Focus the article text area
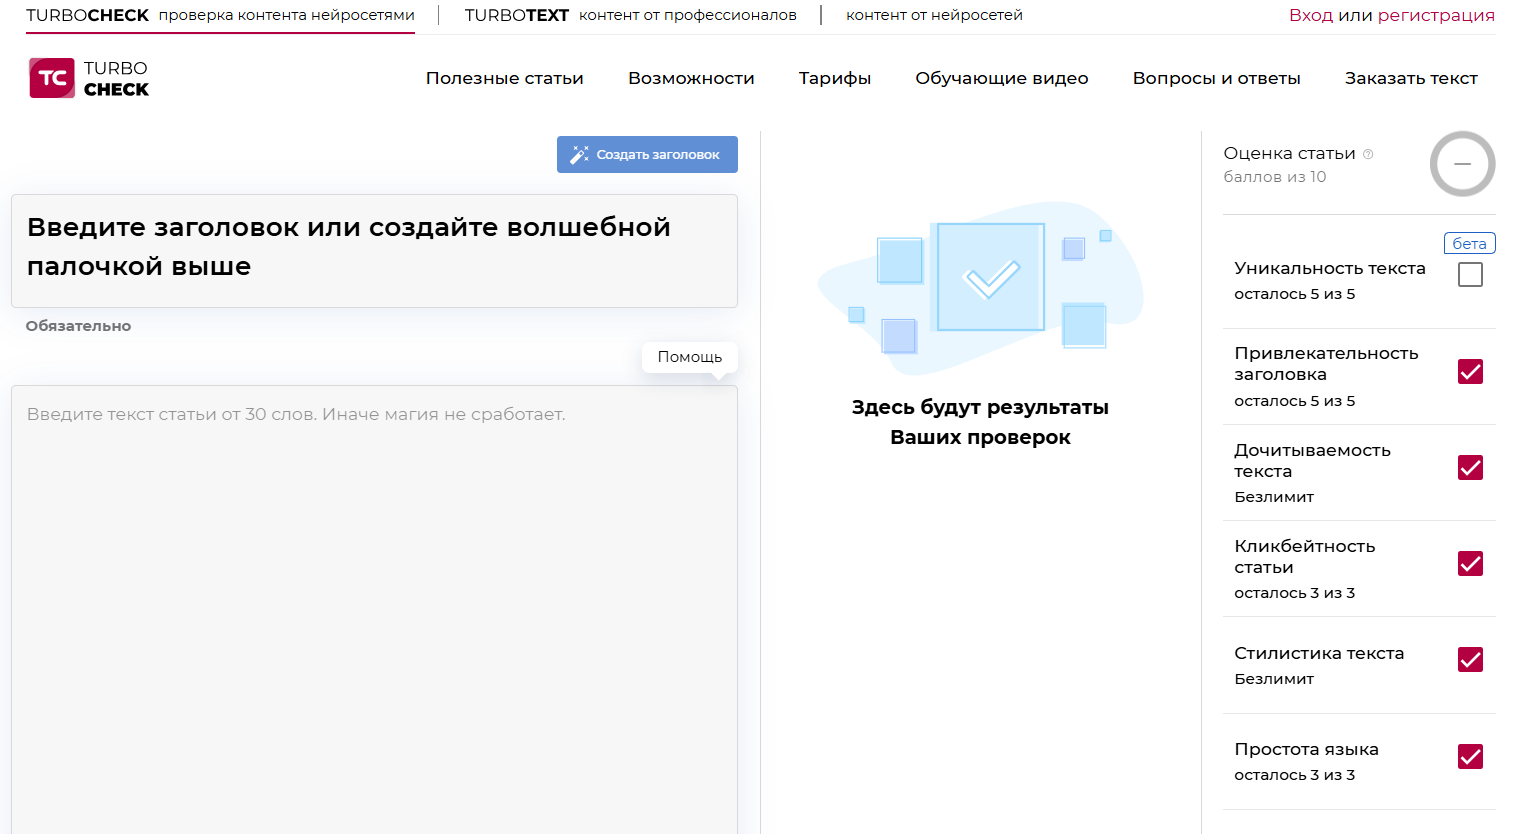1530x834 pixels. pos(374,610)
